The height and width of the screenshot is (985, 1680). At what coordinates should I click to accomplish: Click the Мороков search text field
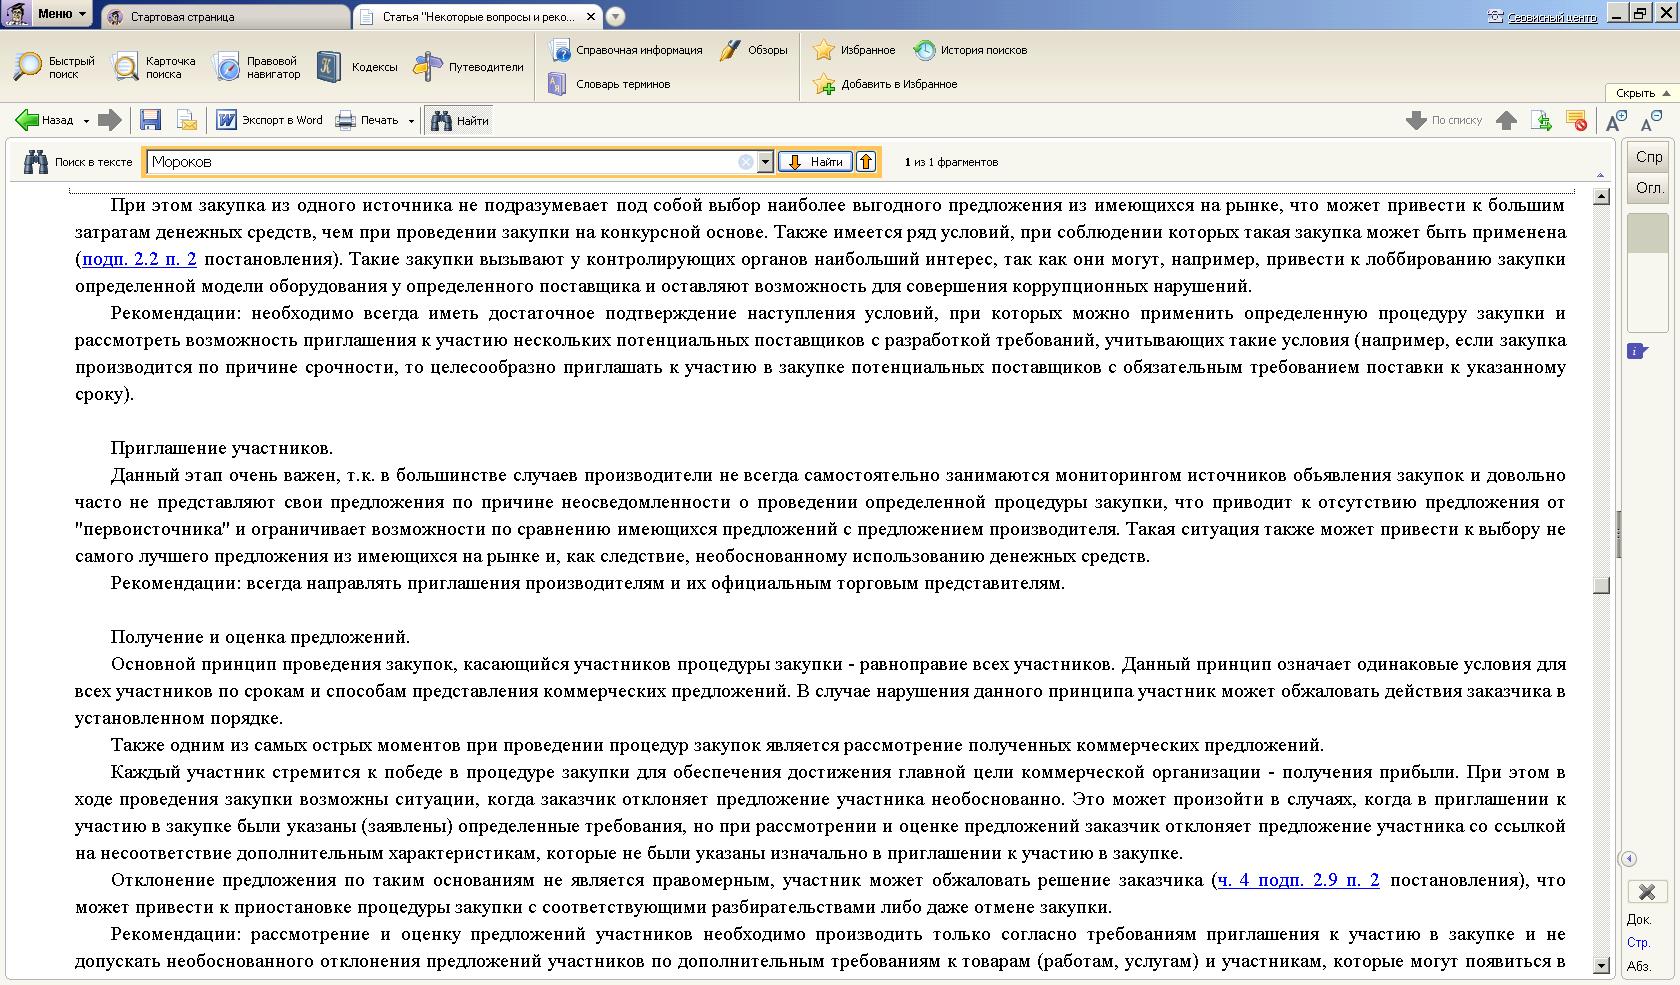coord(440,162)
